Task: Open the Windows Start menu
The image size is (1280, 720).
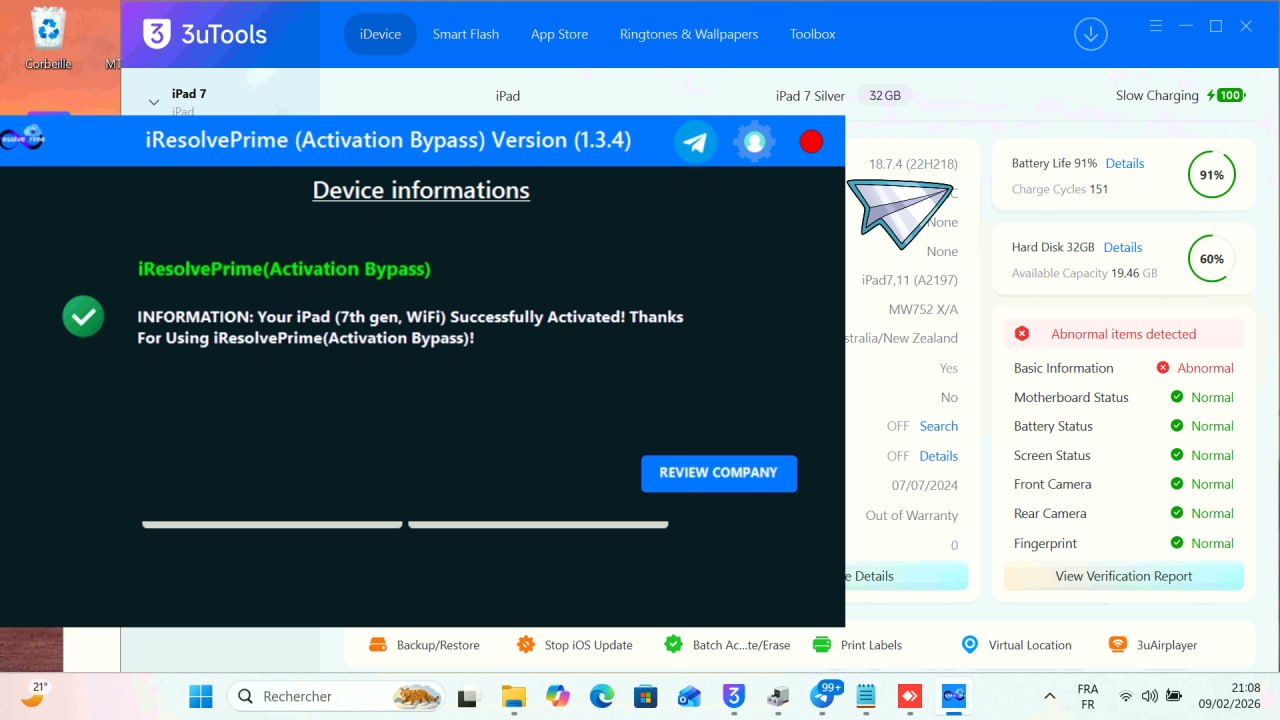Action: coord(201,696)
